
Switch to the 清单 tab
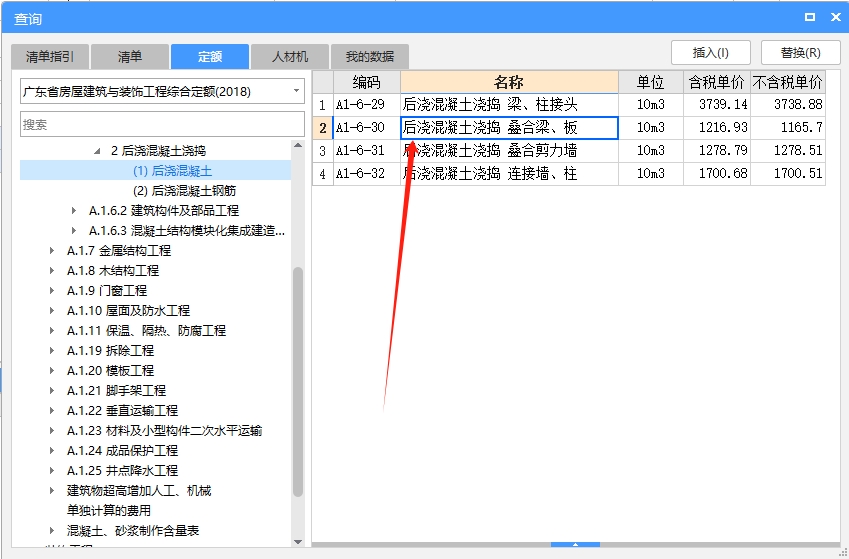click(x=130, y=56)
